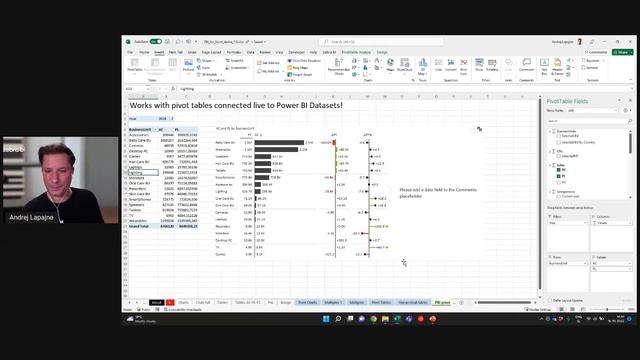
Task: Click the Screenshot tool
Action: coord(238,67)
